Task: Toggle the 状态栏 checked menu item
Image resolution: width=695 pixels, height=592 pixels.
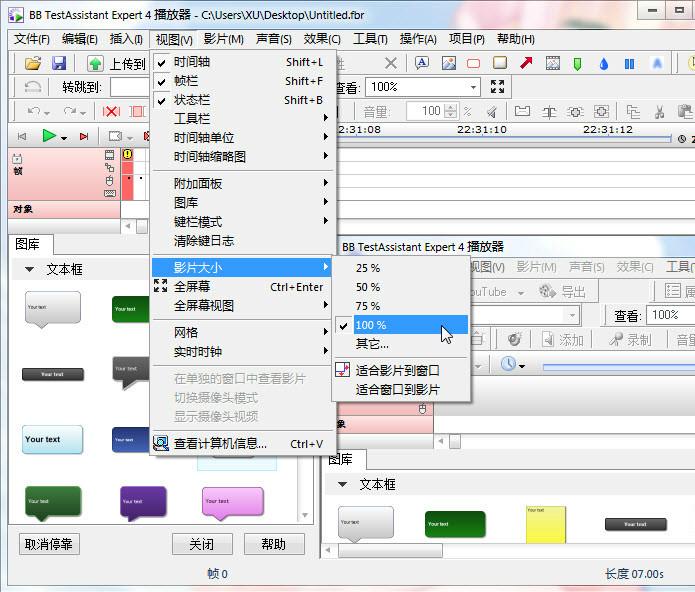Action: click(192, 100)
